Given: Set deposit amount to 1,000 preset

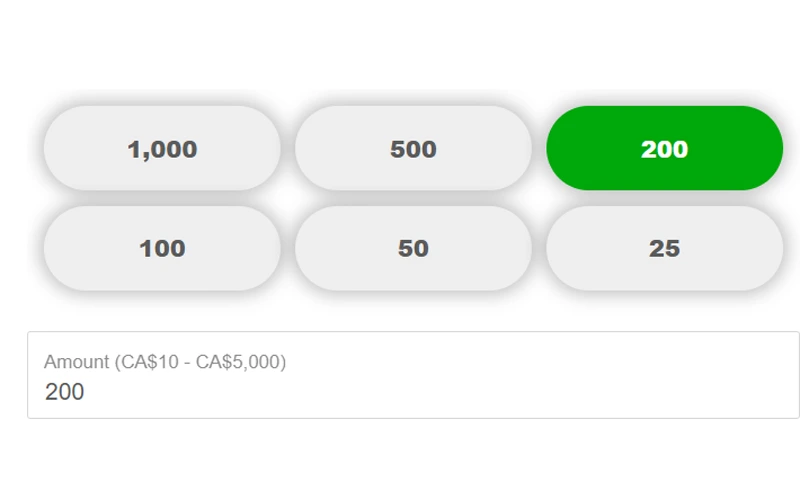Looking at the screenshot, I should pos(162,148).
